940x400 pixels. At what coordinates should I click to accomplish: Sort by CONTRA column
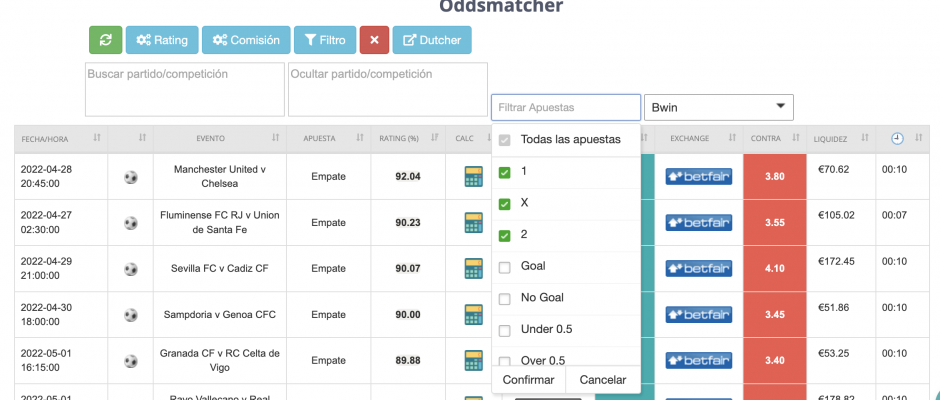coord(775,139)
